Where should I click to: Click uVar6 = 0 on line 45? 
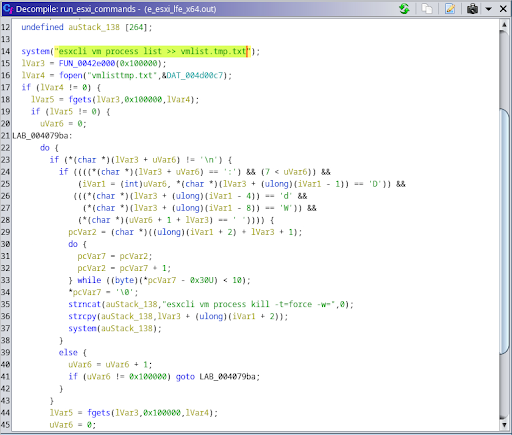[x=72, y=425]
